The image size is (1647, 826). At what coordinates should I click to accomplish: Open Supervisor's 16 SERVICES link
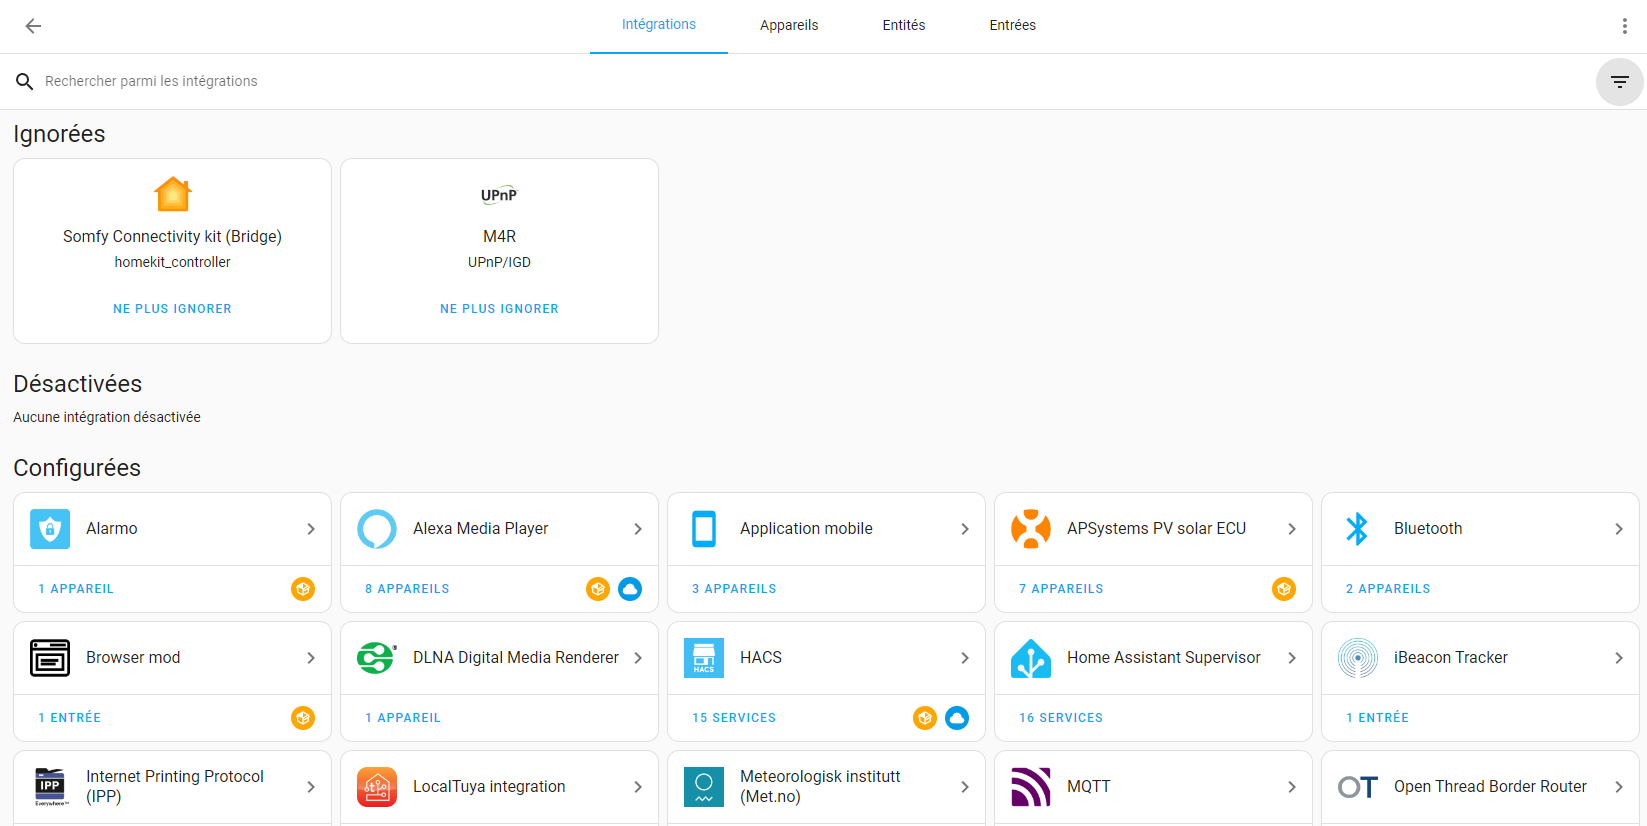[x=1061, y=718]
